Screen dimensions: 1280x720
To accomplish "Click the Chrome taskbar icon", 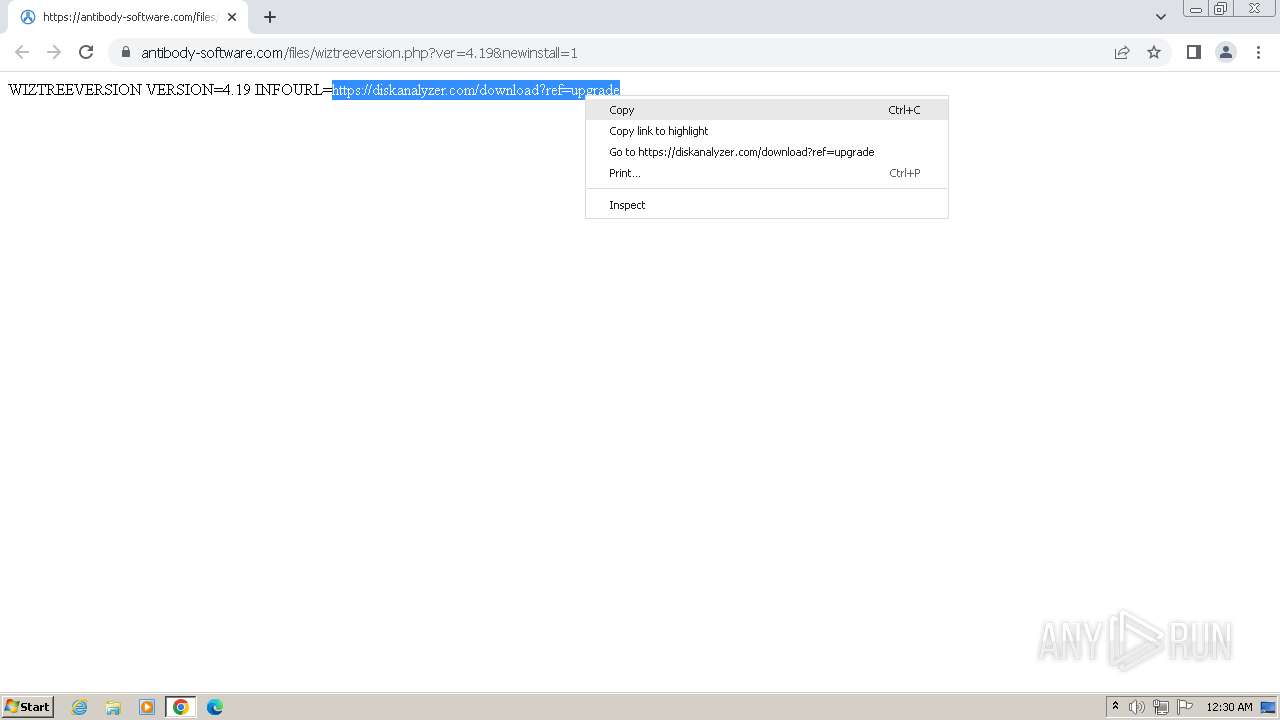I will pyautogui.click(x=180, y=707).
